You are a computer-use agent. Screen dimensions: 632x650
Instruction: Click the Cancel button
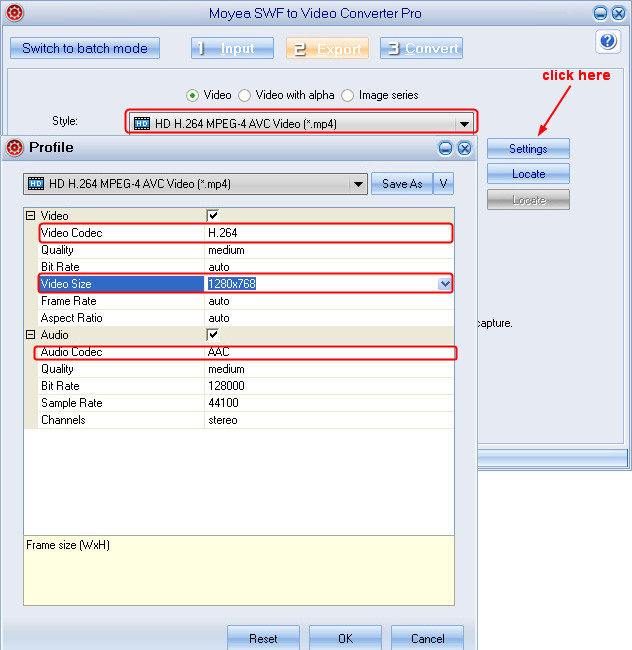pyautogui.click(x=427, y=638)
